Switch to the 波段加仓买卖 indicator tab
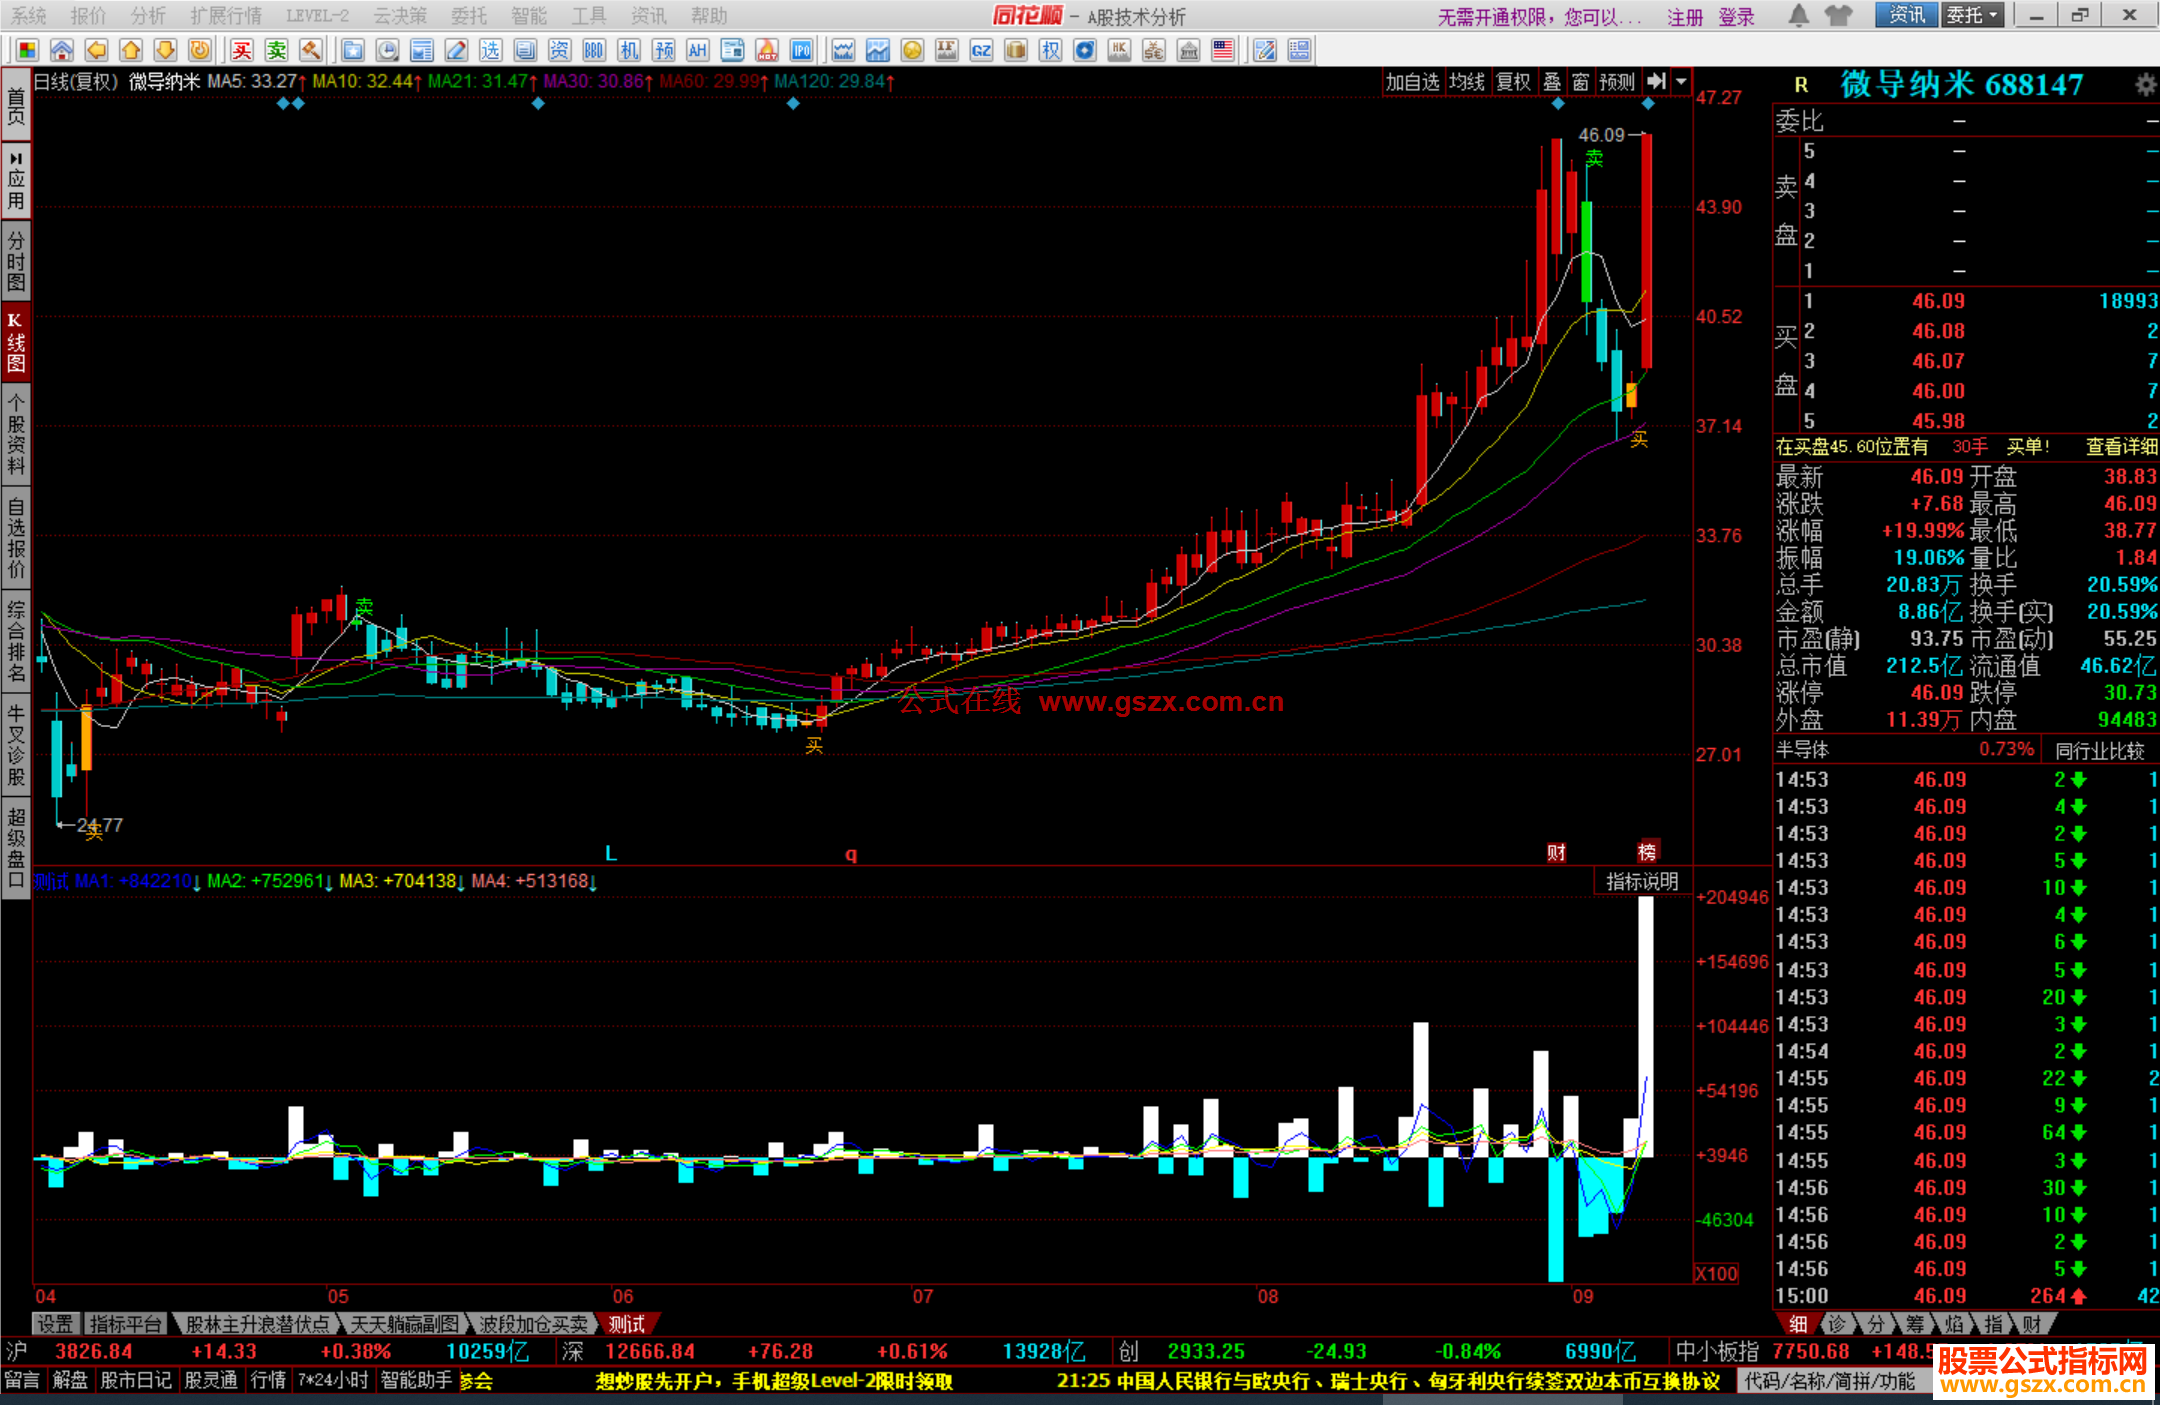Viewport: 2160px width, 1405px height. click(533, 1324)
